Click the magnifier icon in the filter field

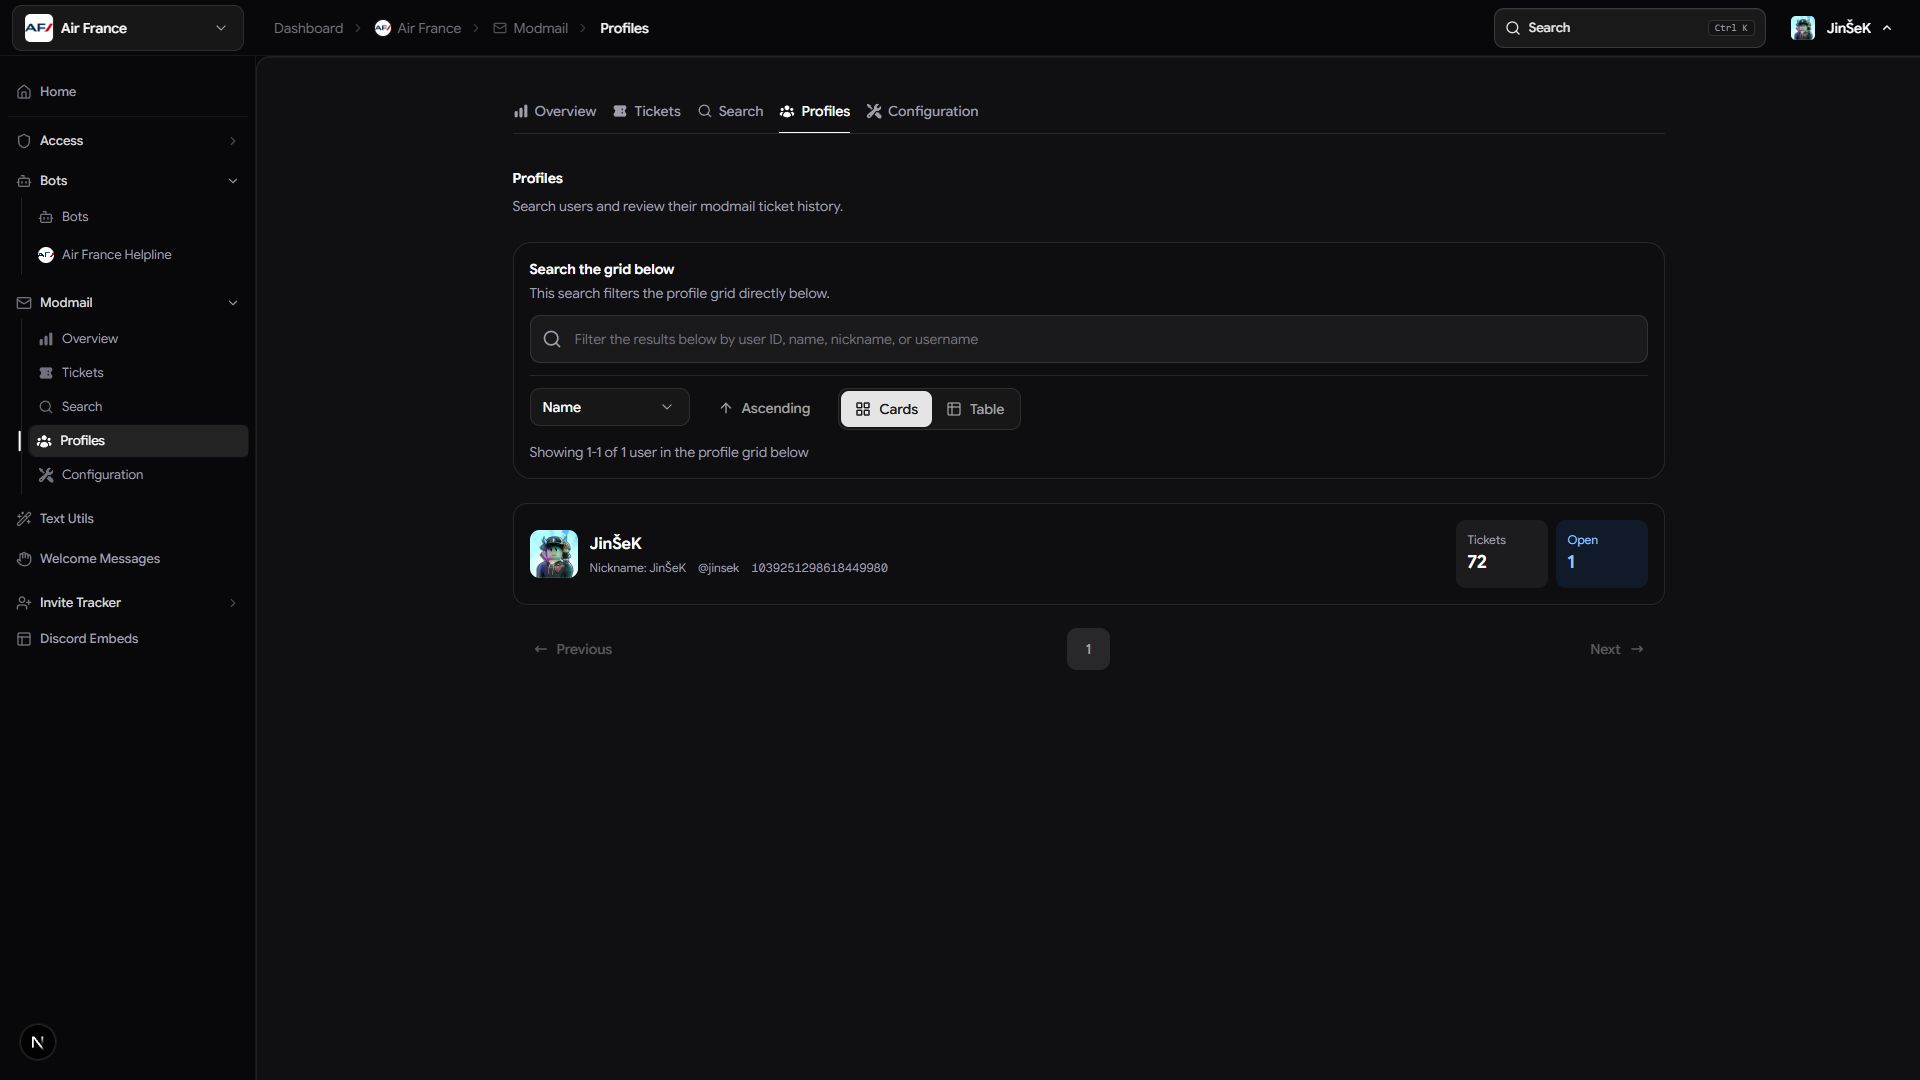pyautogui.click(x=552, y=340)
